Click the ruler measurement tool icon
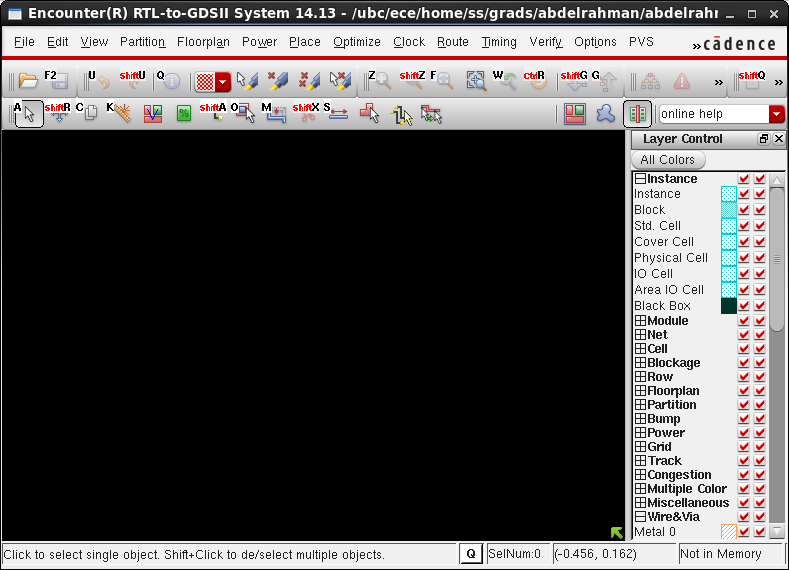This screenshot has width=789, height=570. (122, 113)
